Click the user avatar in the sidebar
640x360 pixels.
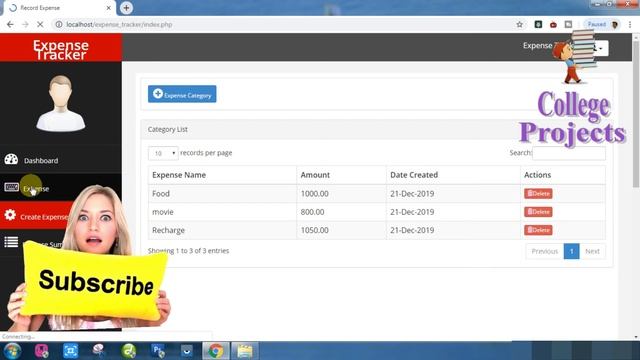pyautogui.click(x=61, y=103)
